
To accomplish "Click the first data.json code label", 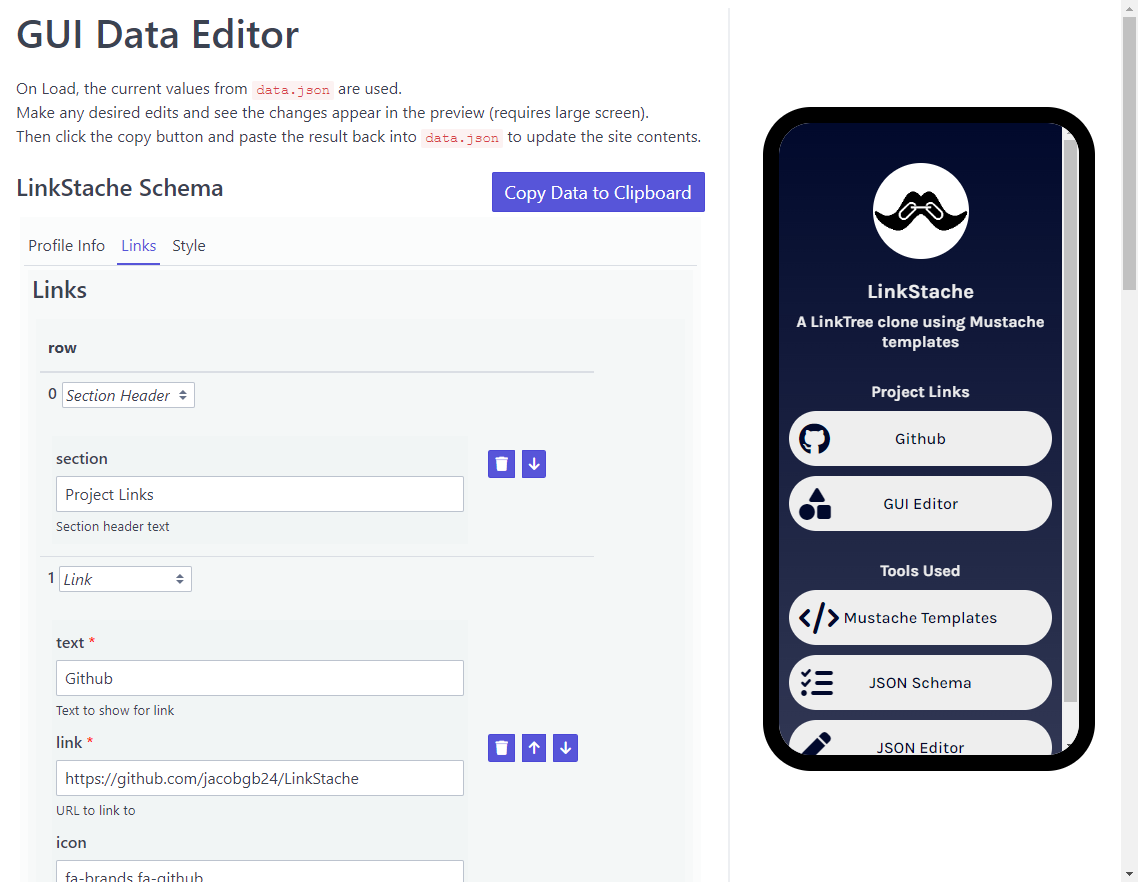I will (x=293, y=89).
